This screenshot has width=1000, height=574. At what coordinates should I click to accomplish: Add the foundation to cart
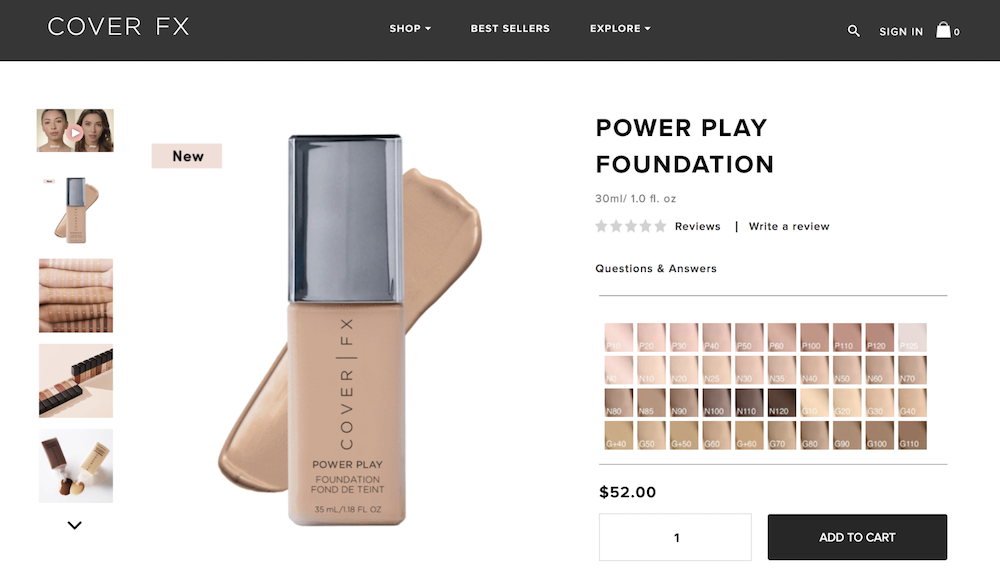click(857, 537)
